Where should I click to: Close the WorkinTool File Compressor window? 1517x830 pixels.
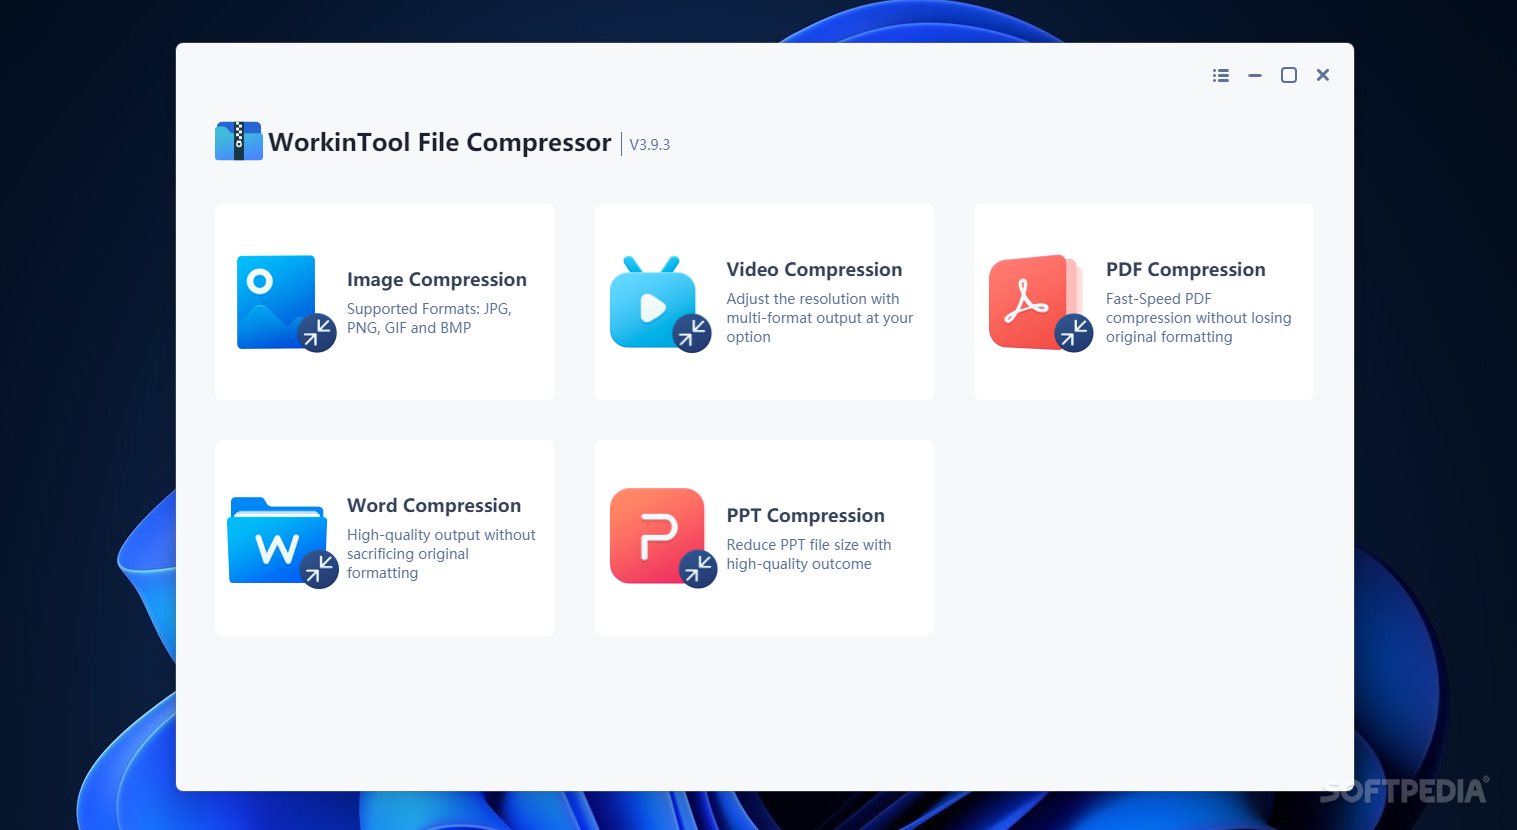pos(1323,75)
